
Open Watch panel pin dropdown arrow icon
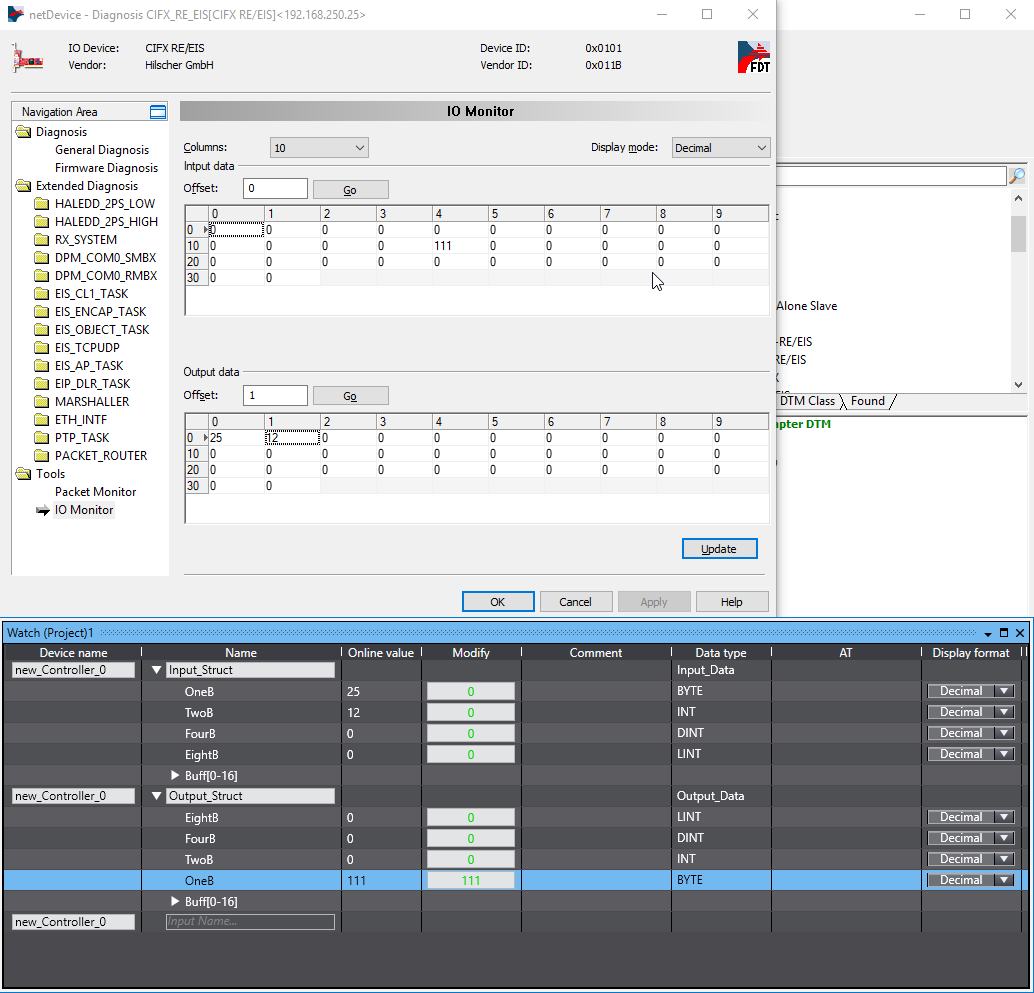tap(988, 633)
